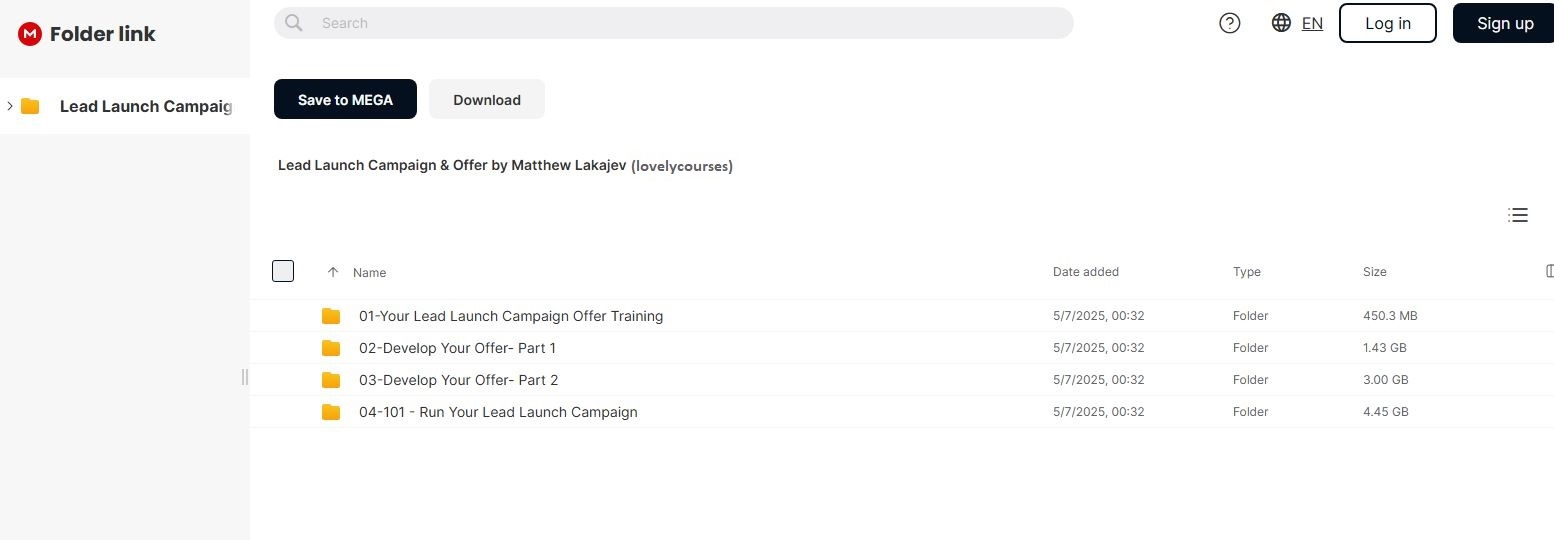
Task: Switch view using the list view icon
Action: click(x=1518, y=215)
